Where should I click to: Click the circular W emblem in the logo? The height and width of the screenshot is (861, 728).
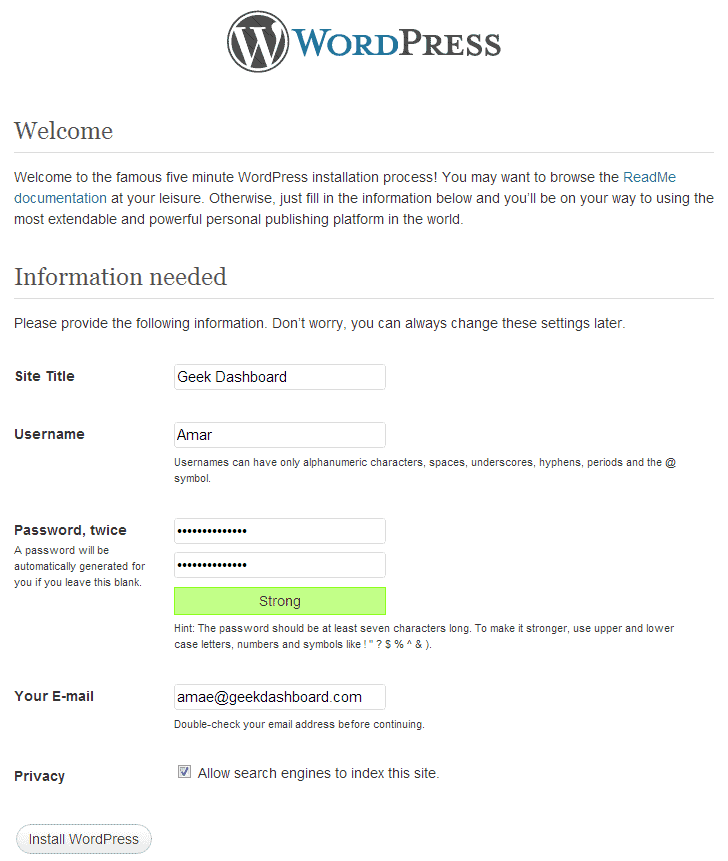257,41
